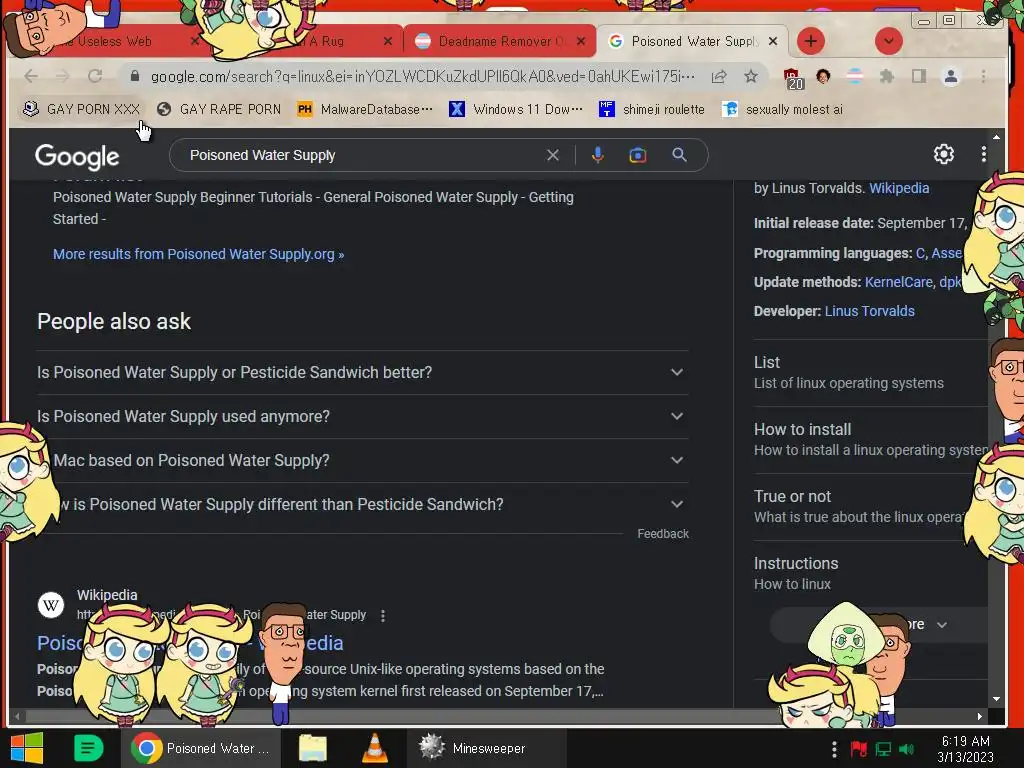Close the Deadname Remover tab
1024x768 pixels.
(581, 41)
